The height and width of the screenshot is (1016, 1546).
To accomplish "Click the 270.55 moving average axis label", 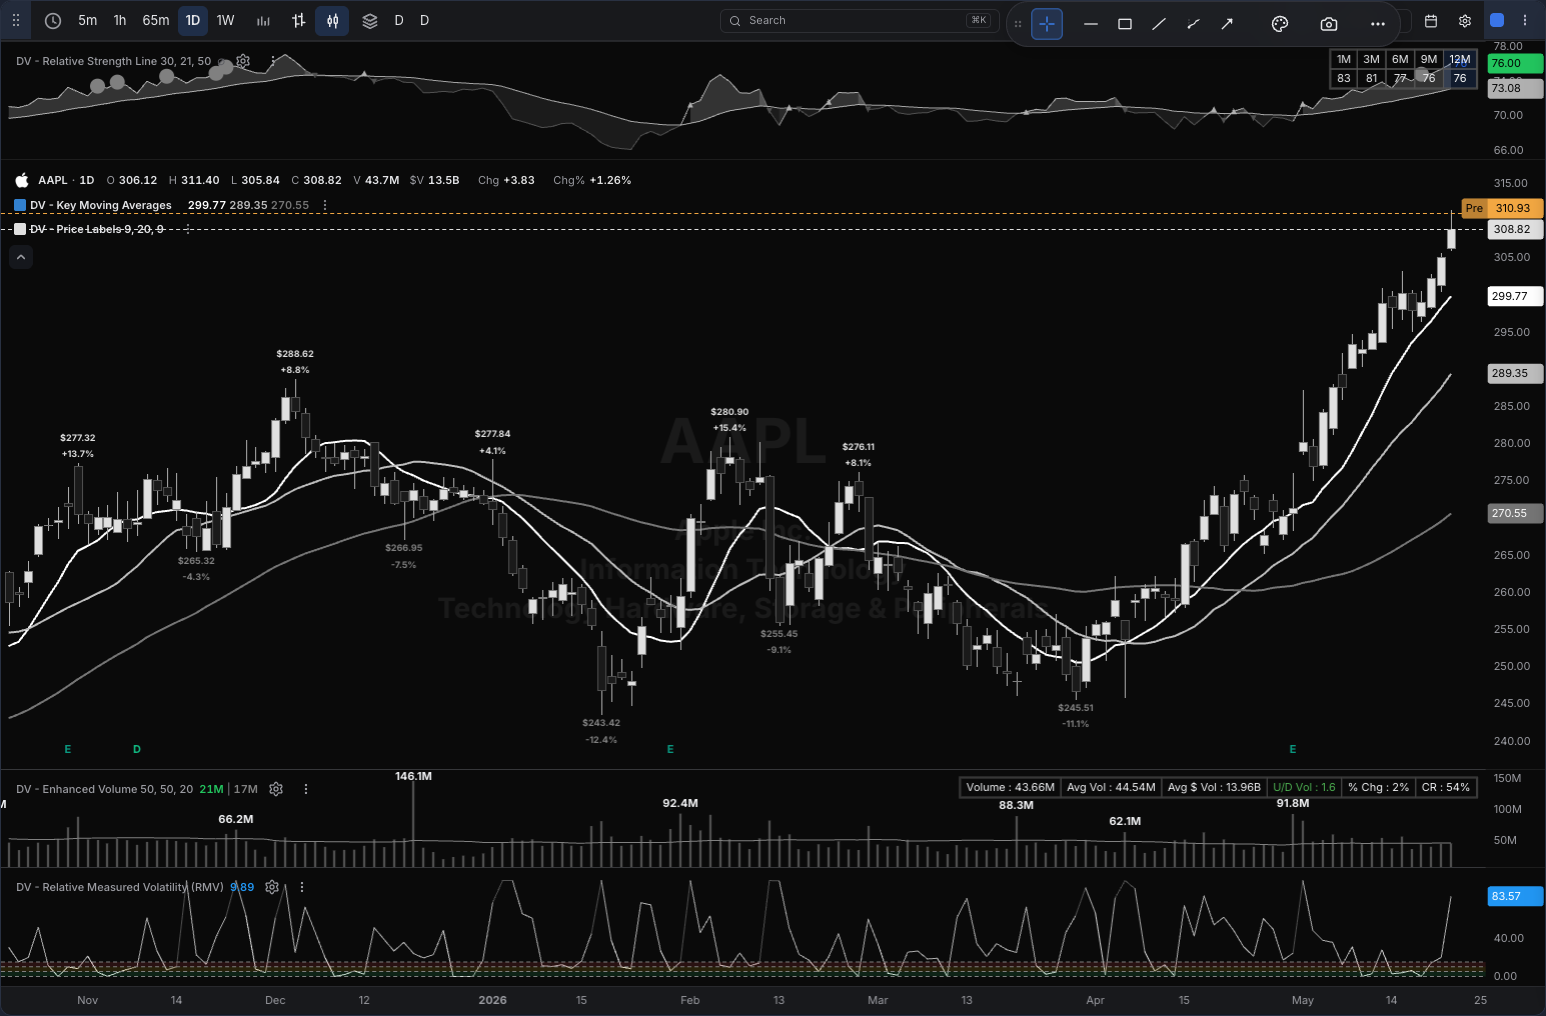I will [x=1516, y=513].
